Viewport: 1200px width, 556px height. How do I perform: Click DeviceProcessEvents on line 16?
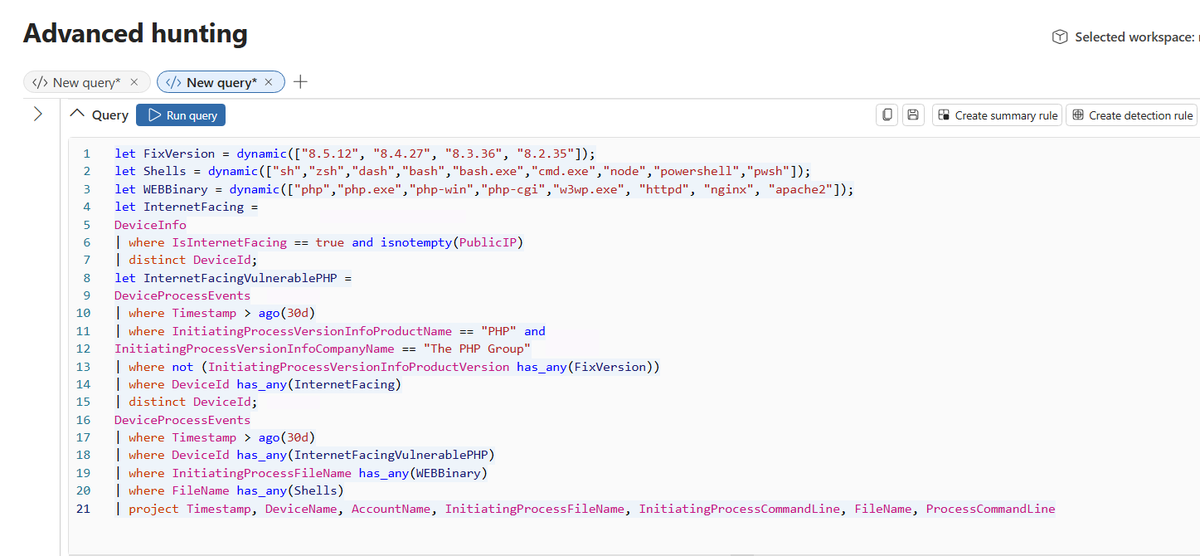[182, 420]
